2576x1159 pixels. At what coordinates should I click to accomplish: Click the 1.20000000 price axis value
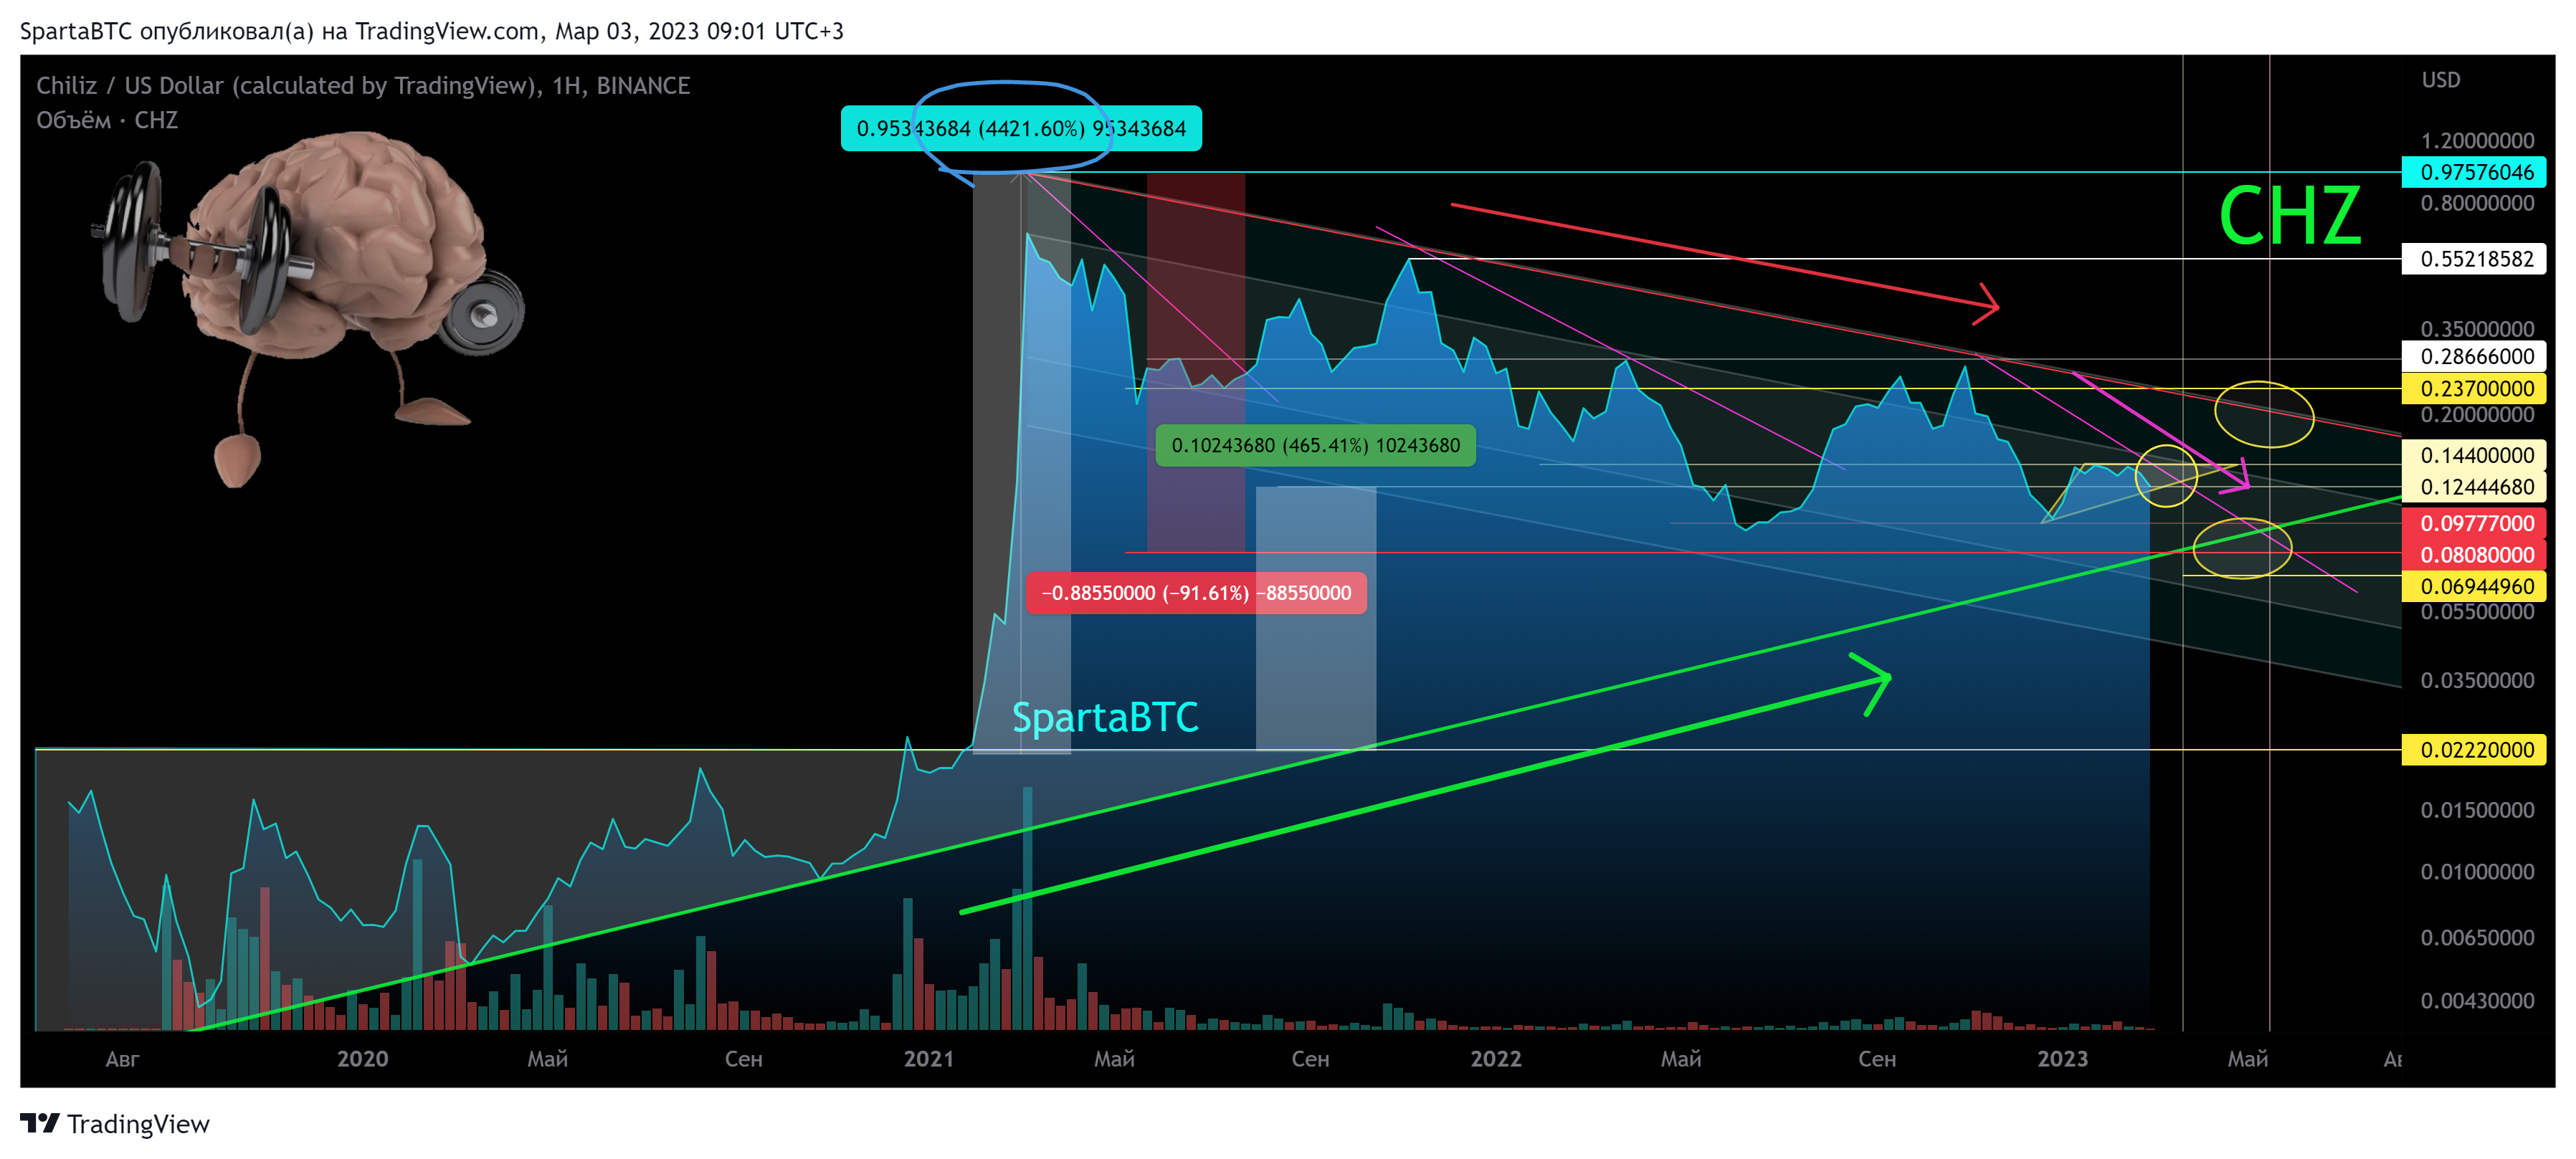pos(2477,141)
